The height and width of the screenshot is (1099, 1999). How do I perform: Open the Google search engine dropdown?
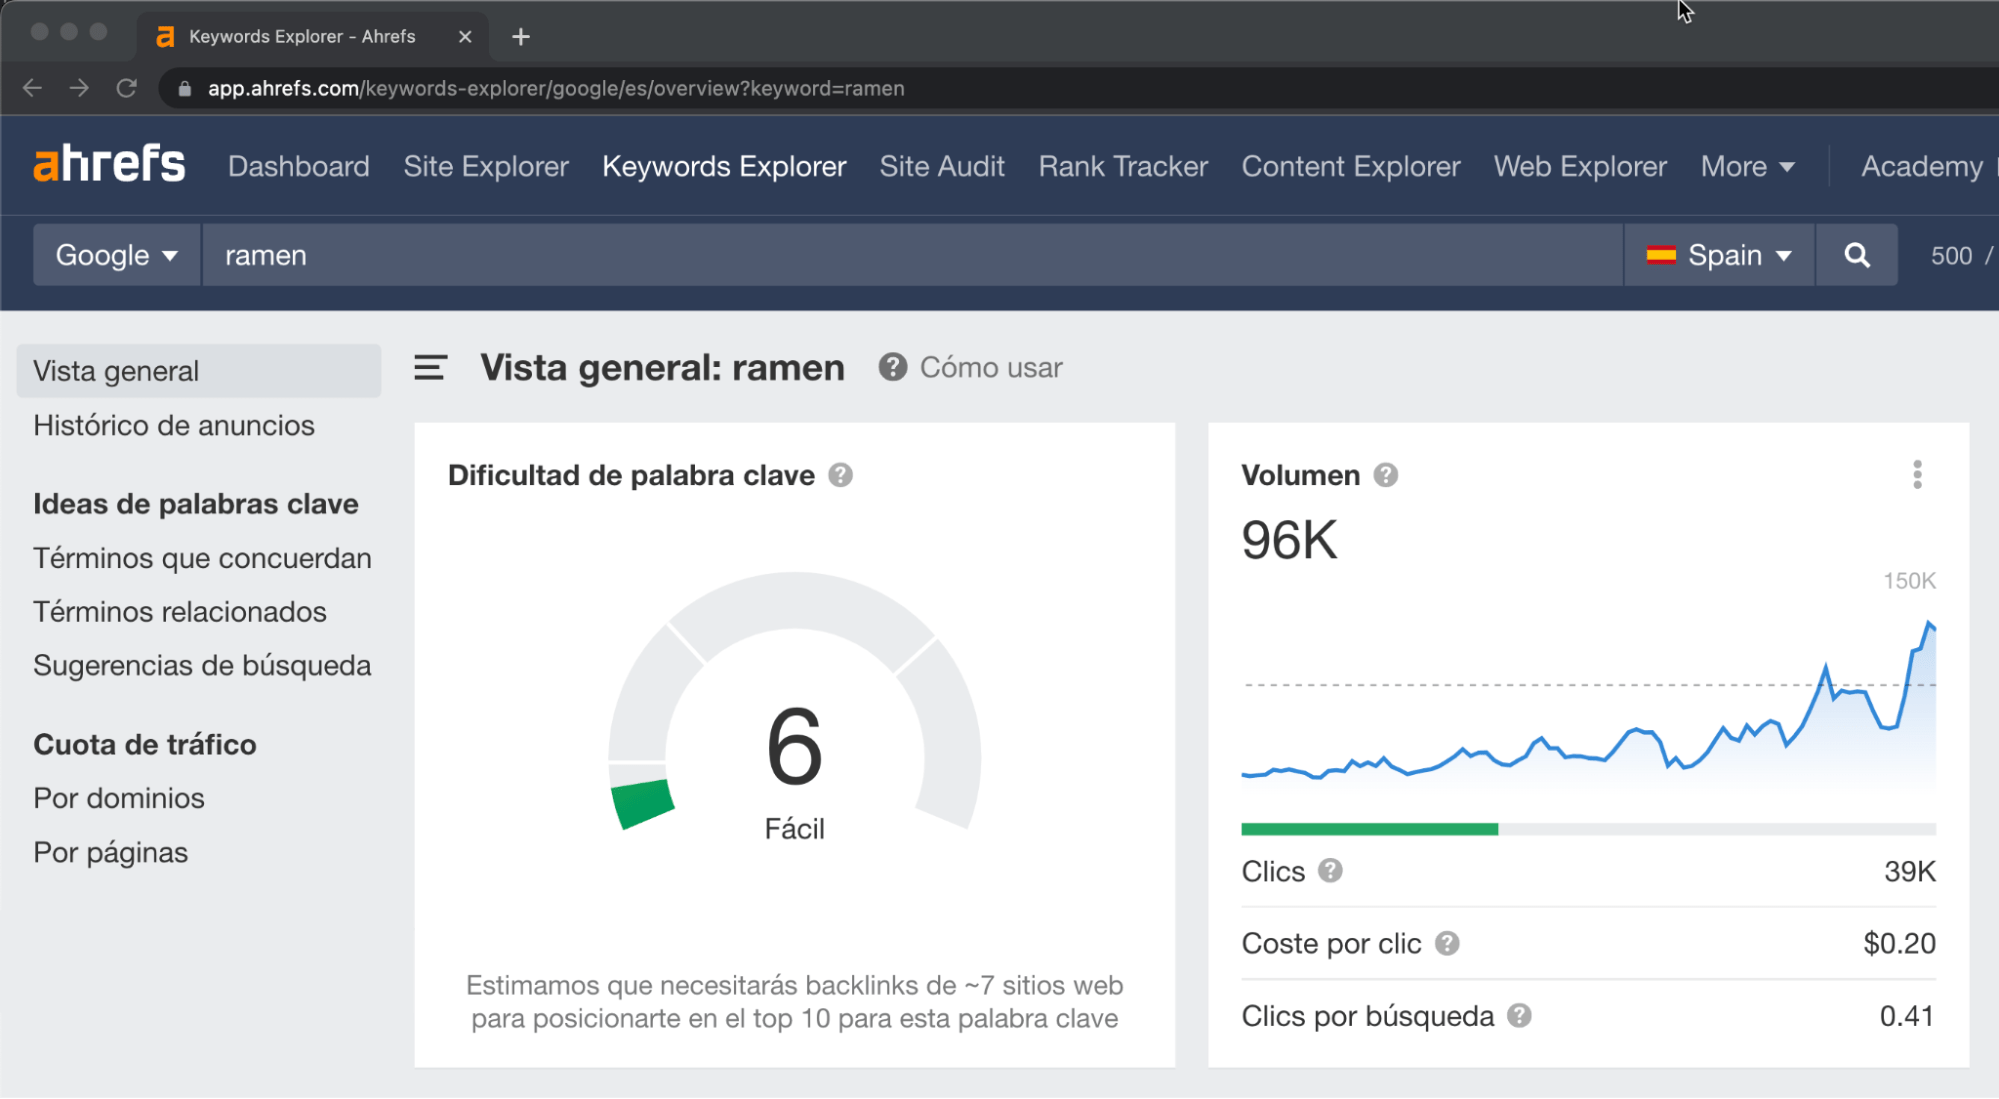coord(115,255)
